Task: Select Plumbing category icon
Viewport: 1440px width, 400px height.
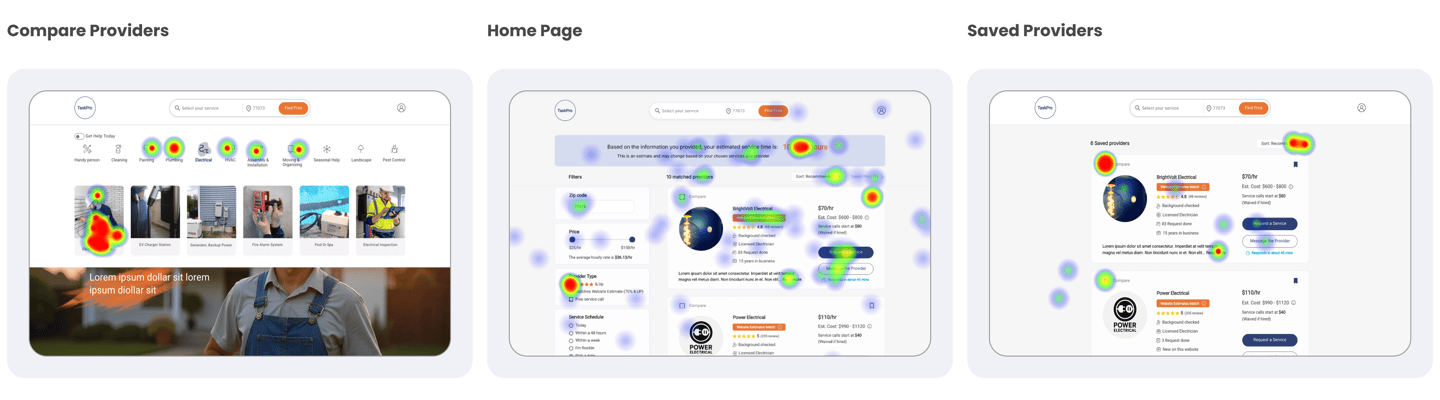Action: click(174, 149)
